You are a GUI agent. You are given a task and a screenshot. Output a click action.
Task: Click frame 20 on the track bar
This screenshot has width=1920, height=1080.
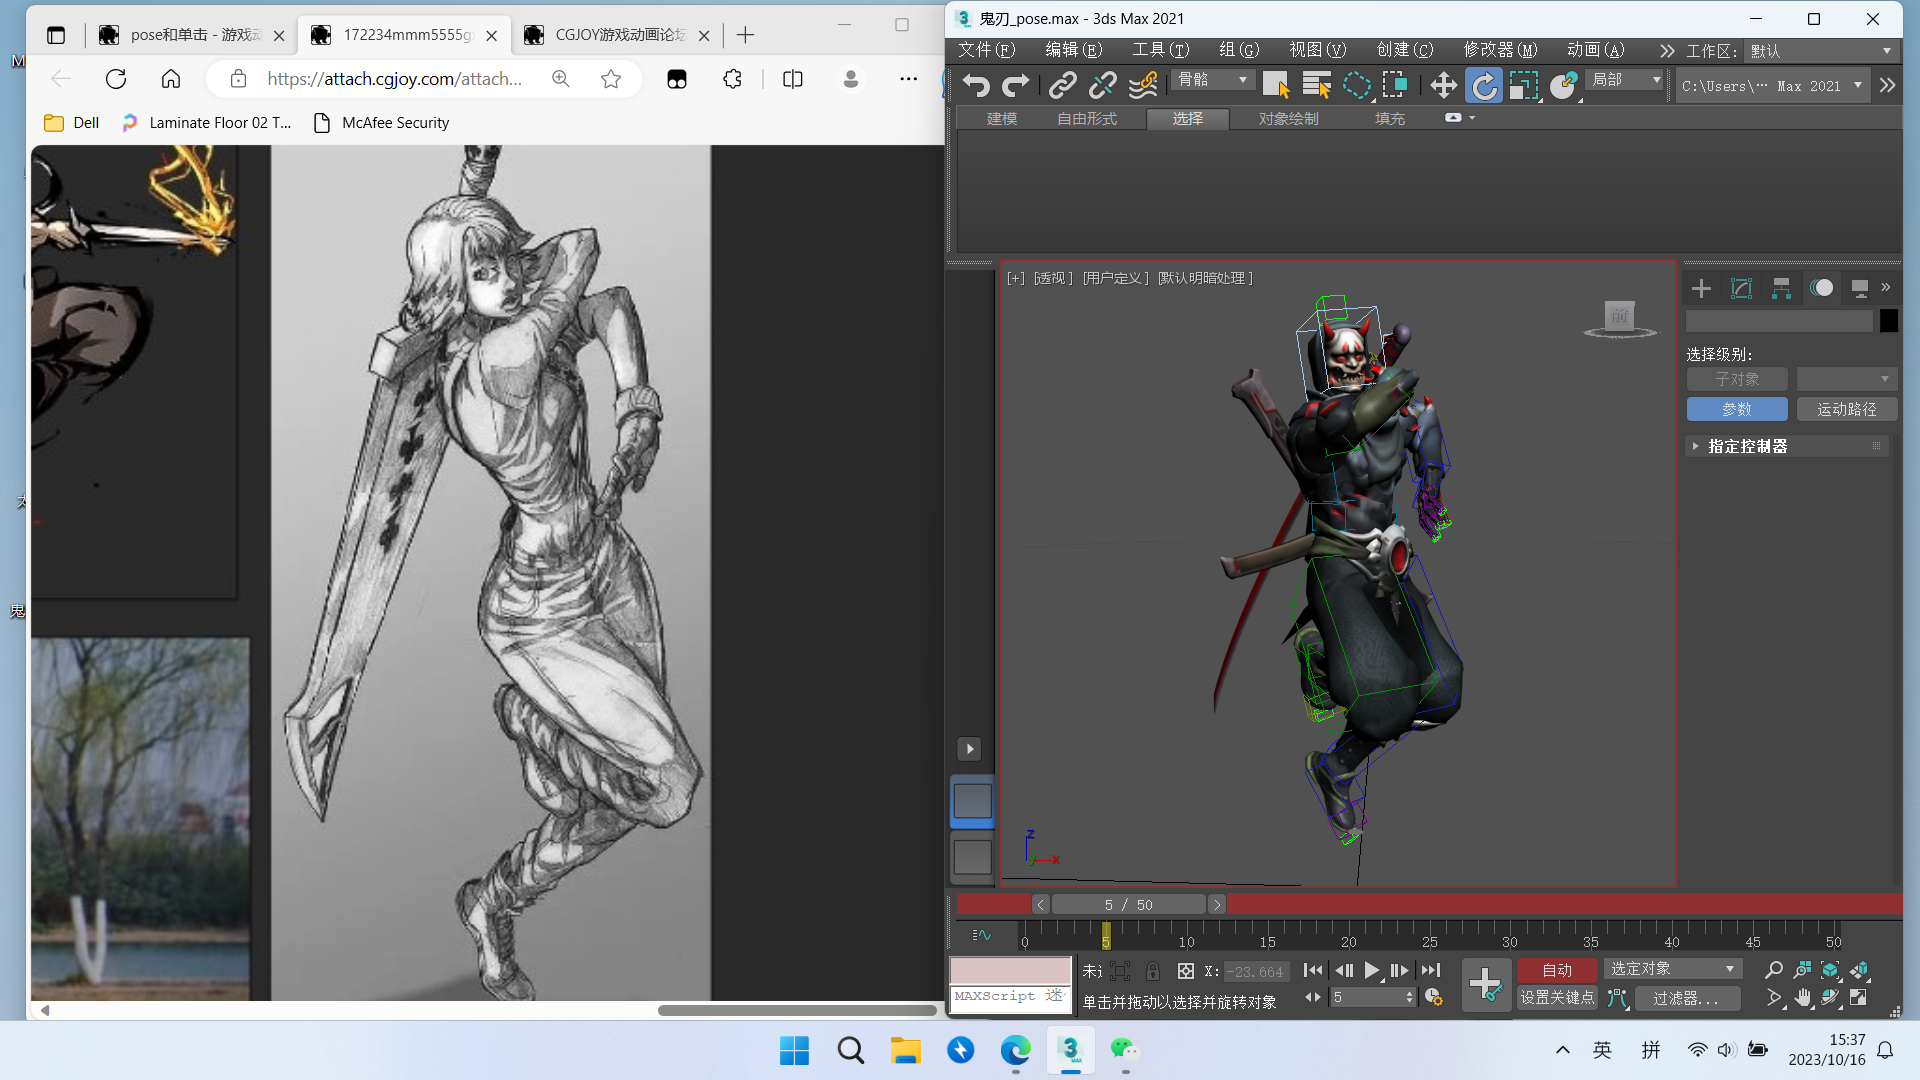pyautogui.click(x=1348, y=937)
